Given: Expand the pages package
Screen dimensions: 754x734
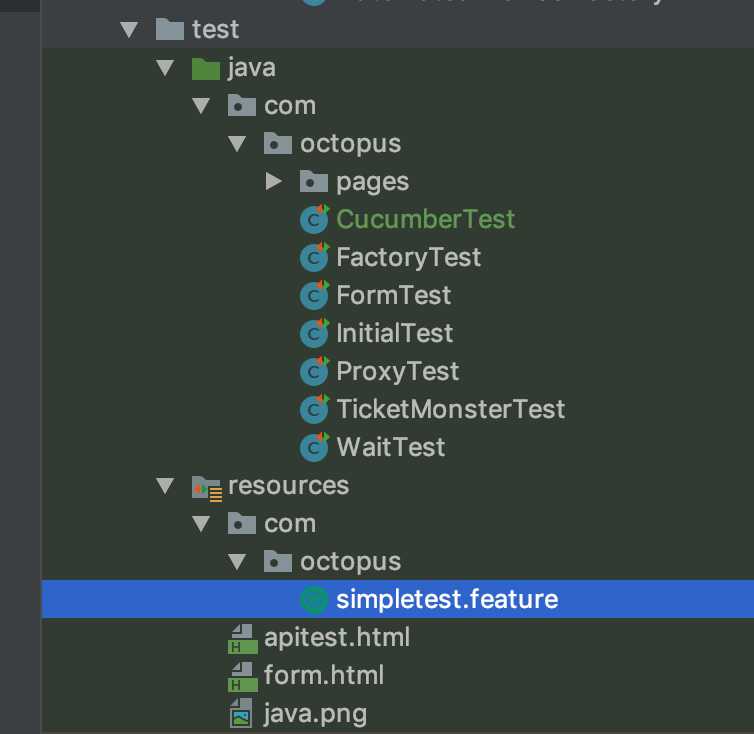Looking at the screenshot, I should click(x=273, y=182).
